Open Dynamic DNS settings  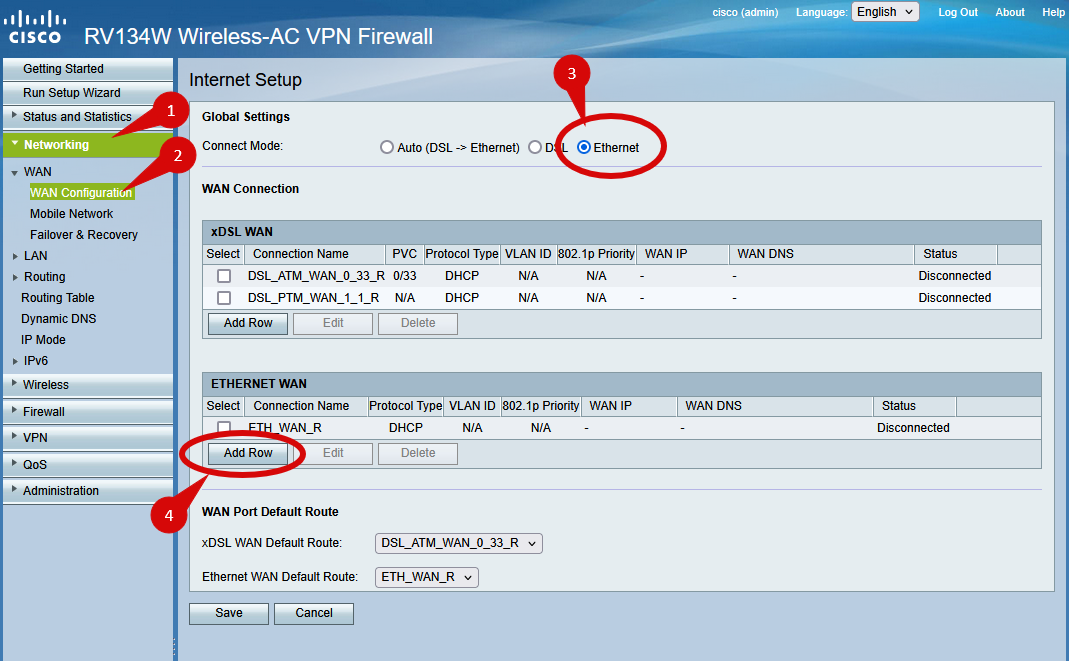[x=59, y=319]
